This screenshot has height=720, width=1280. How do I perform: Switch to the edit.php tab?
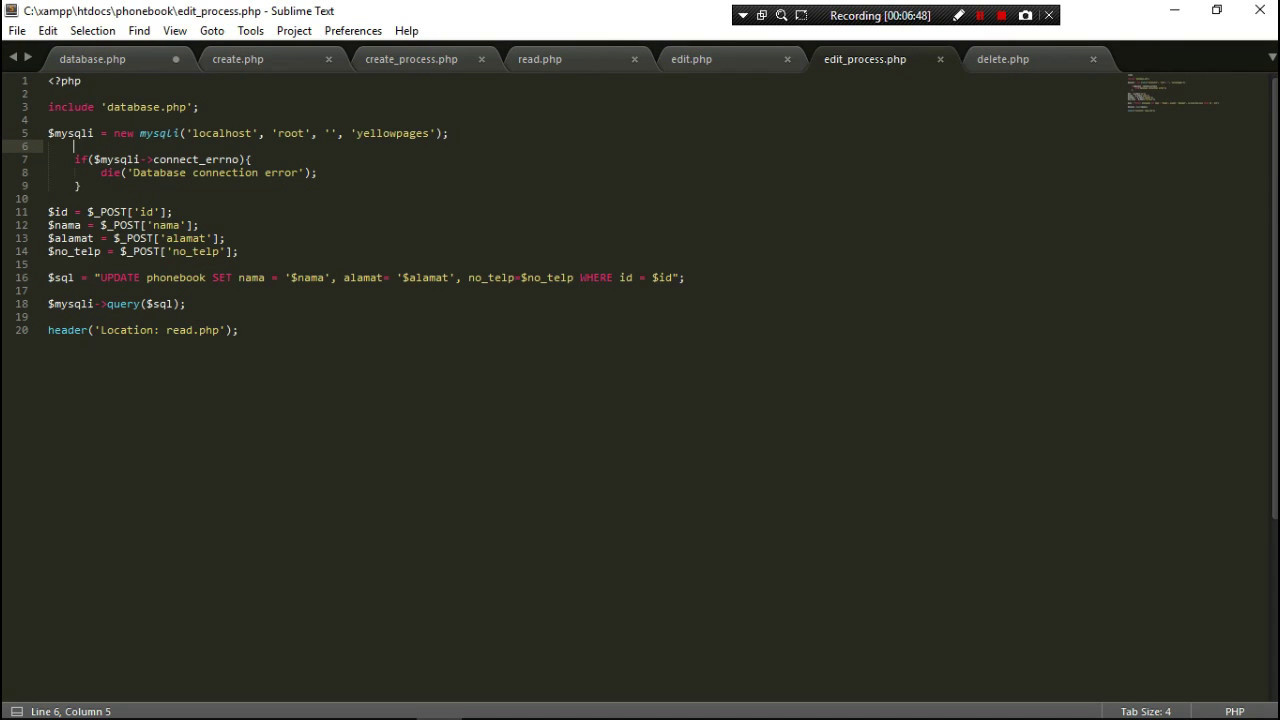691,59
